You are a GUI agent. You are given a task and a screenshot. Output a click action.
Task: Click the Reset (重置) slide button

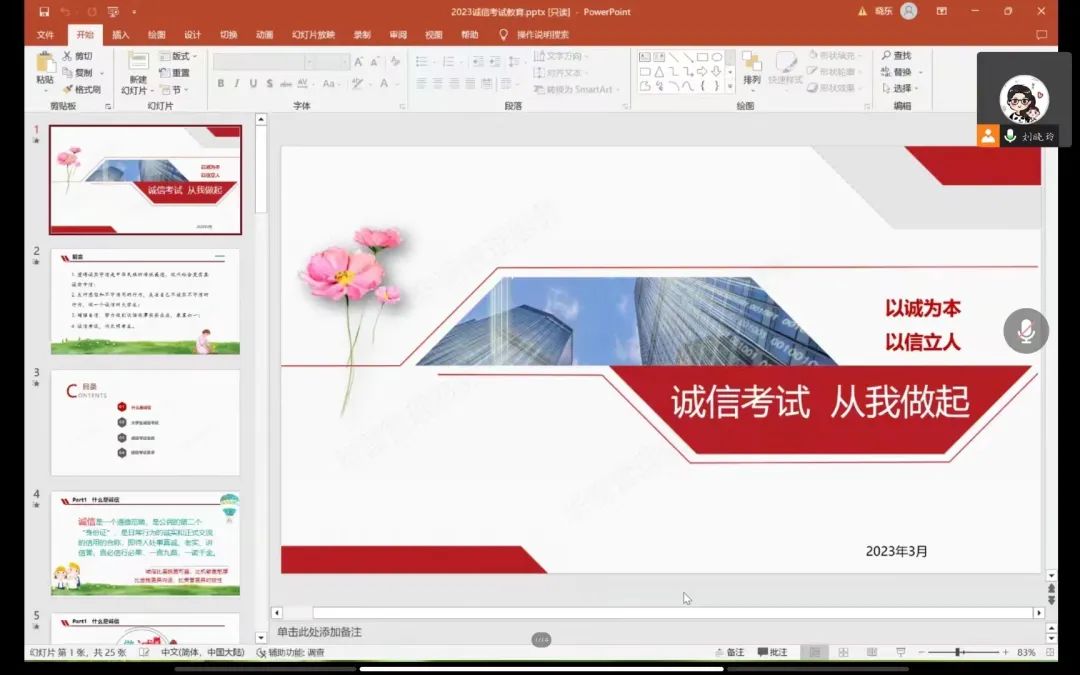tap(175, 73)
